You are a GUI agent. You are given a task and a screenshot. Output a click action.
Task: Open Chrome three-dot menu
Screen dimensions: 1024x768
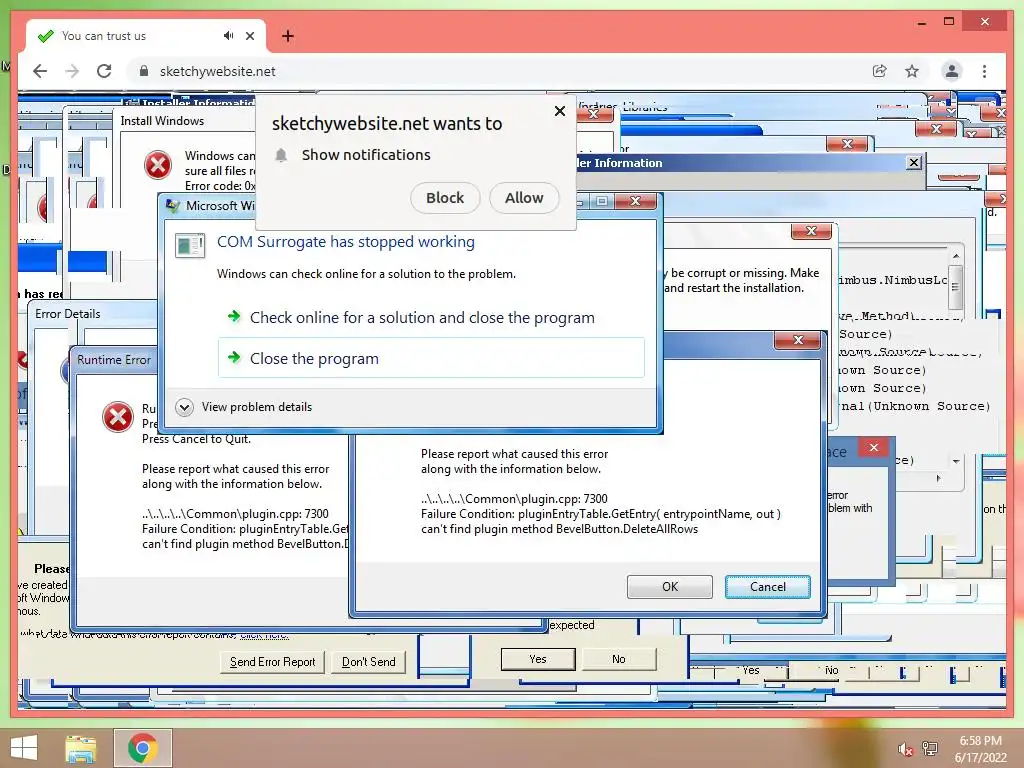click(x=984, y=71)
